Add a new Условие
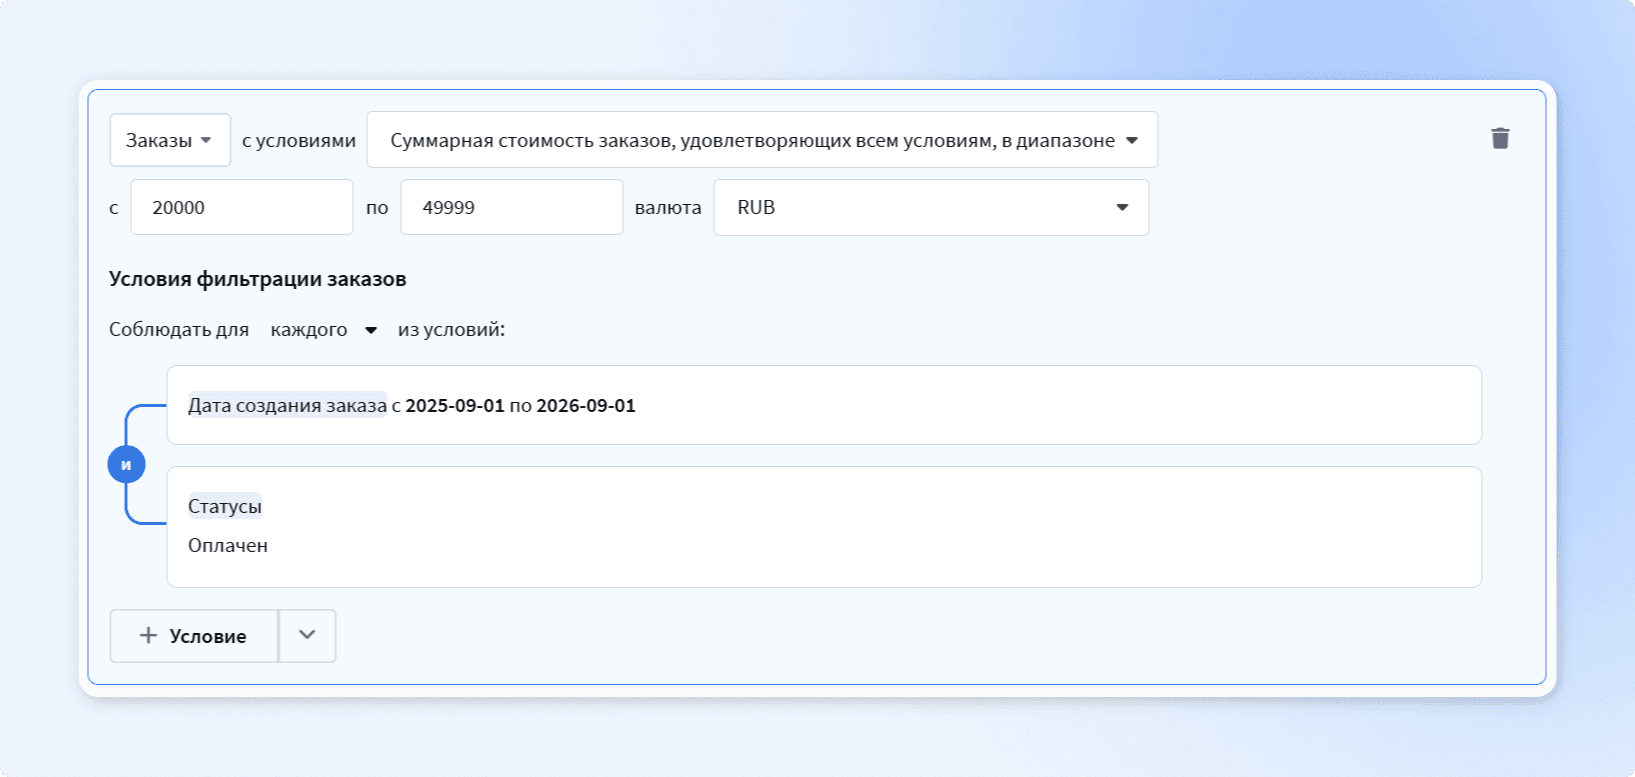Screen dimensions: 1635x777 194,636
